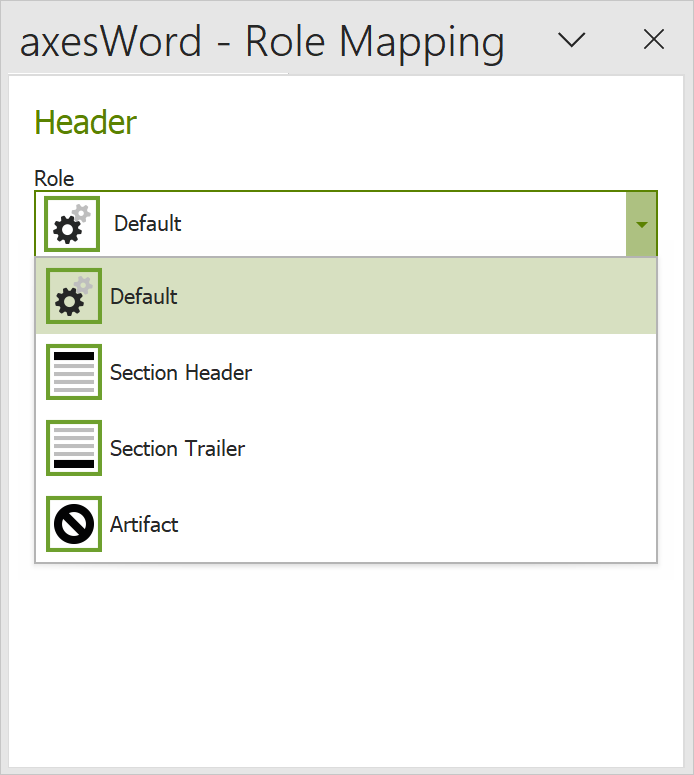The height and width of the screenshot is (775, 694).
Task: Click the gear icon in the Role combo box
Action: (72, 224)
